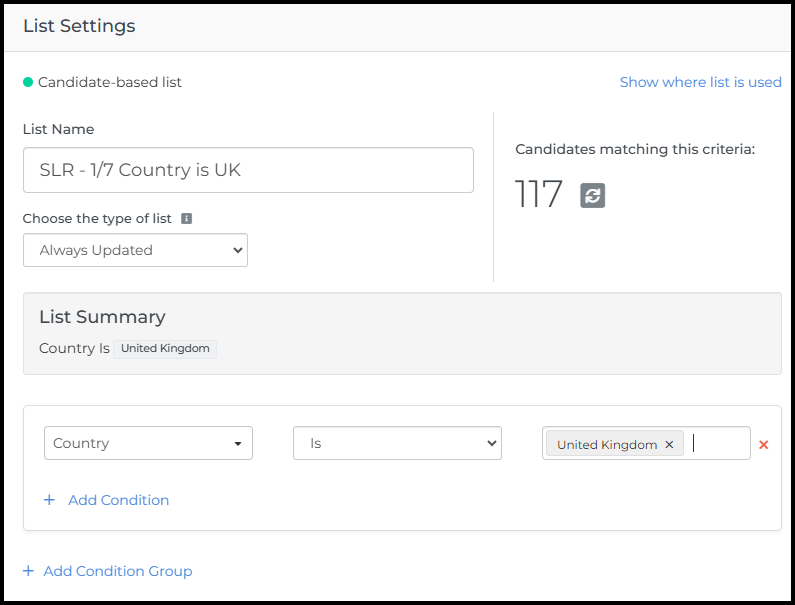795x605 pixels.
Task: Focus the List Name text field
Action: (x=248, y=170)
